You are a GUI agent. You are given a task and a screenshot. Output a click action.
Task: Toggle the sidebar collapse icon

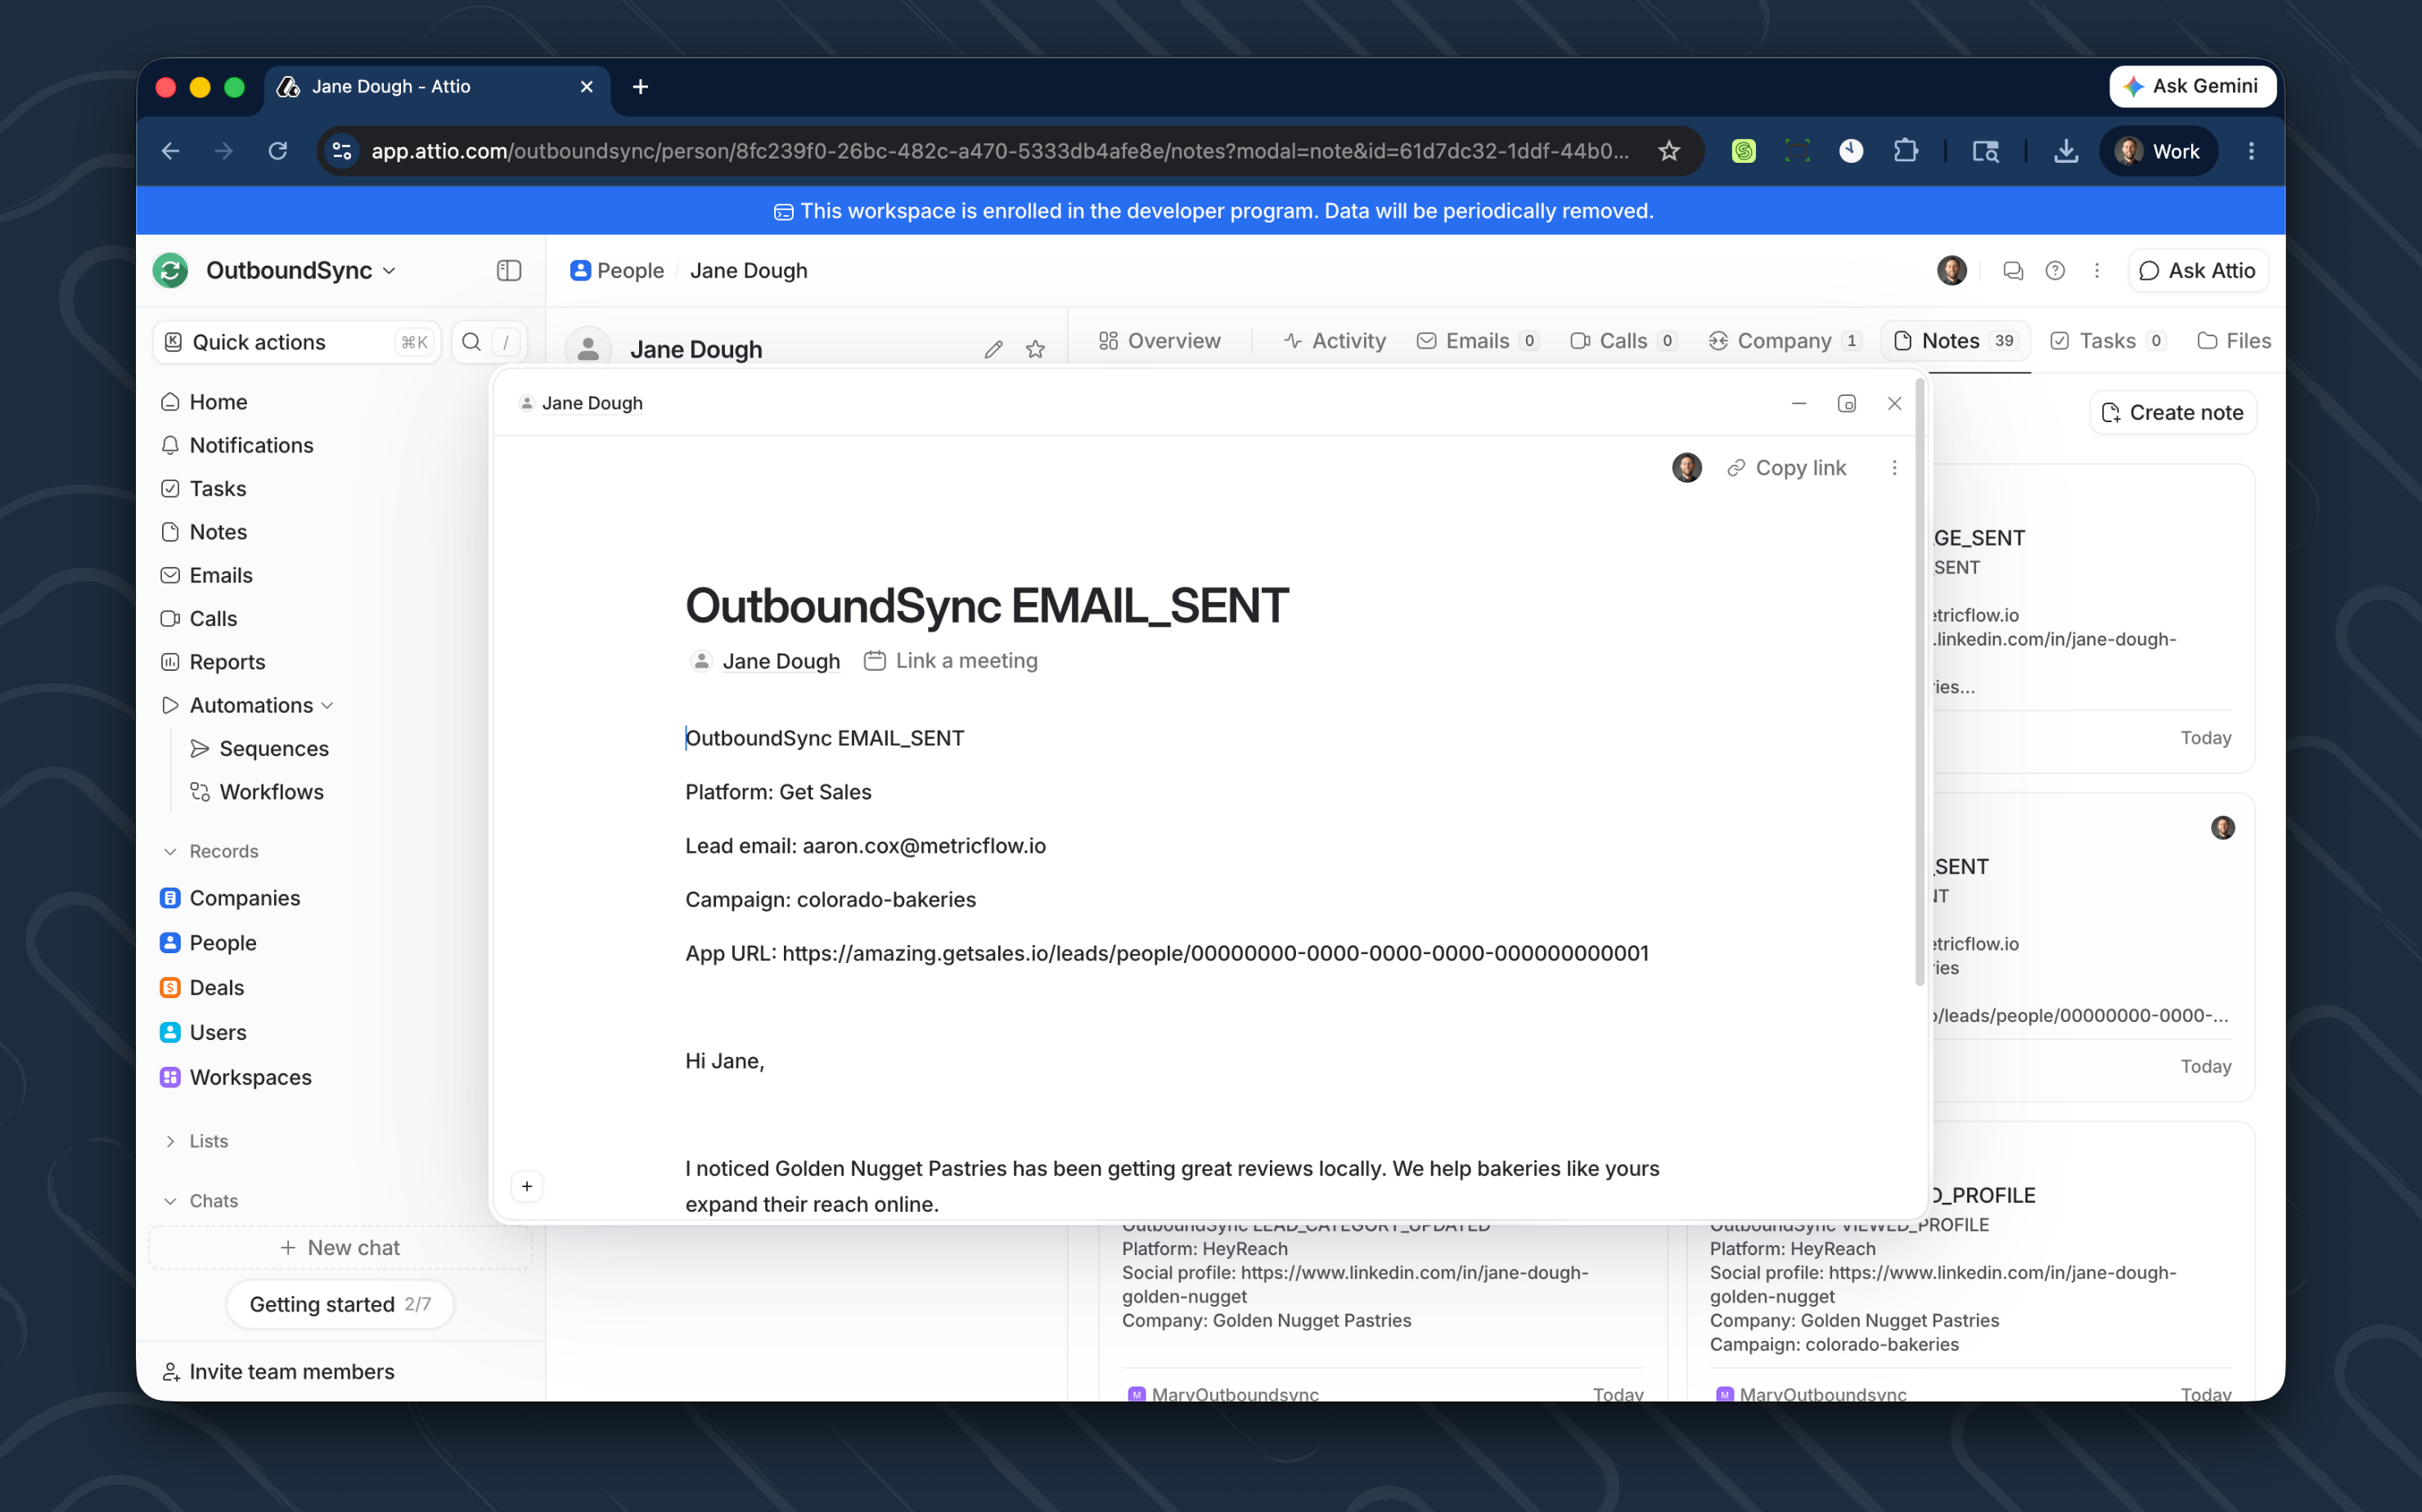coord(509,270)
